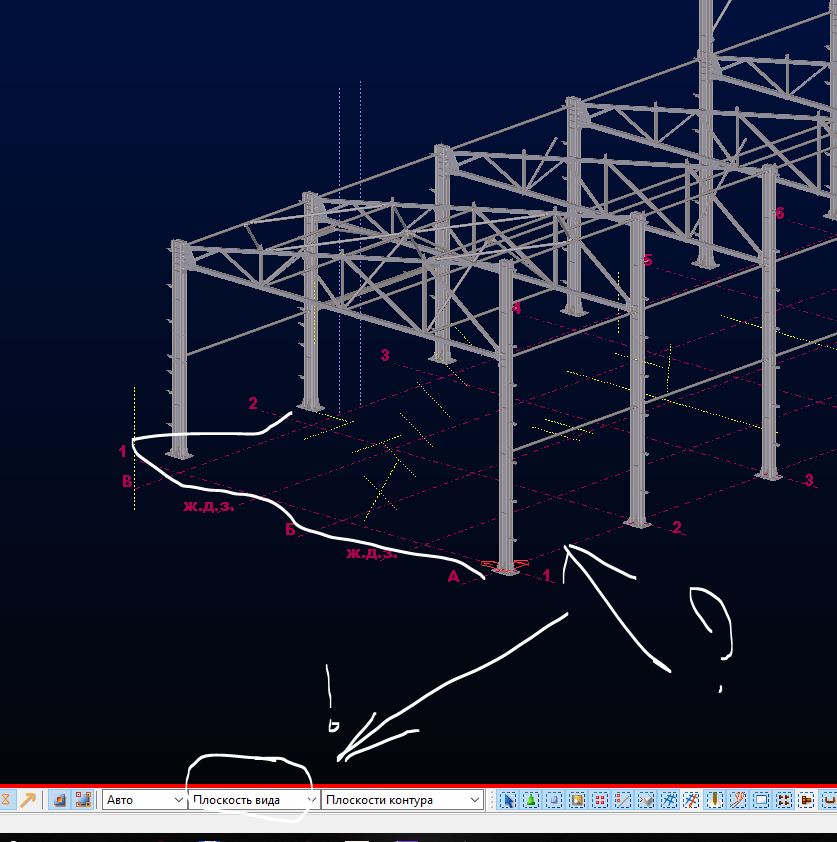Click the Select reference models icon
This screenshot has height=842, width=837.
pos(646,800)
